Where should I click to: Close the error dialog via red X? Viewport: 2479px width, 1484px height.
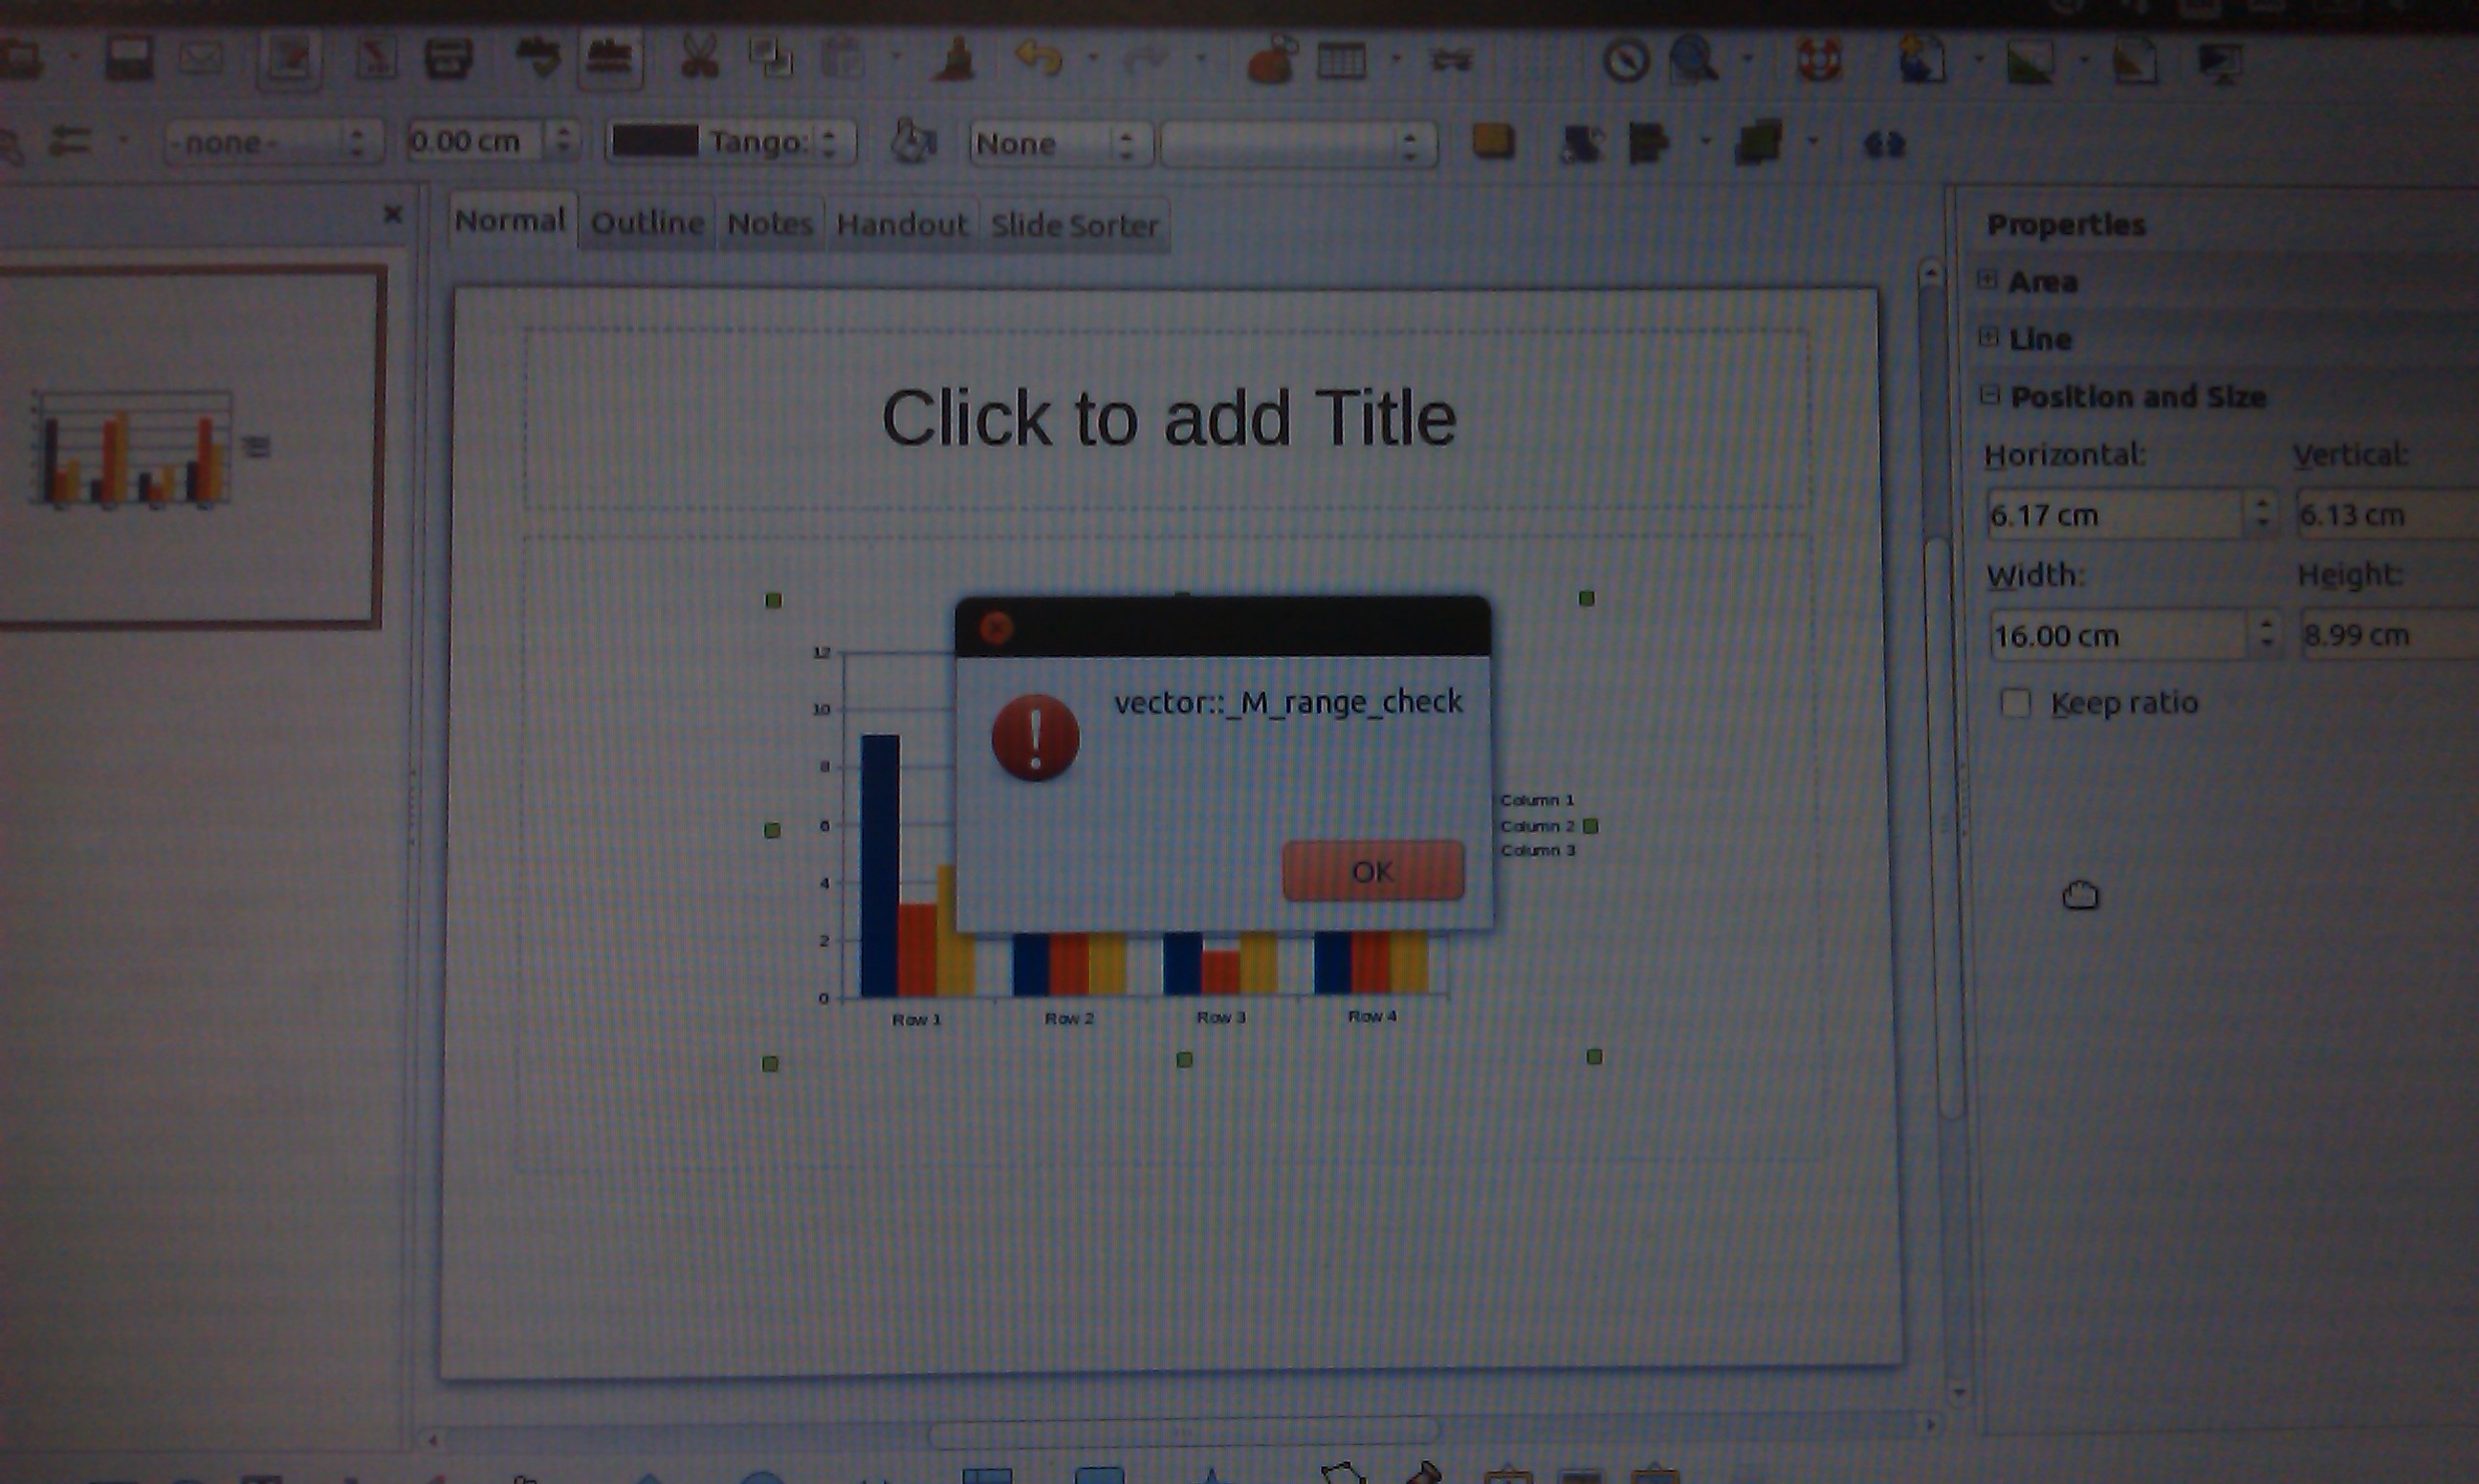[996, 627]
